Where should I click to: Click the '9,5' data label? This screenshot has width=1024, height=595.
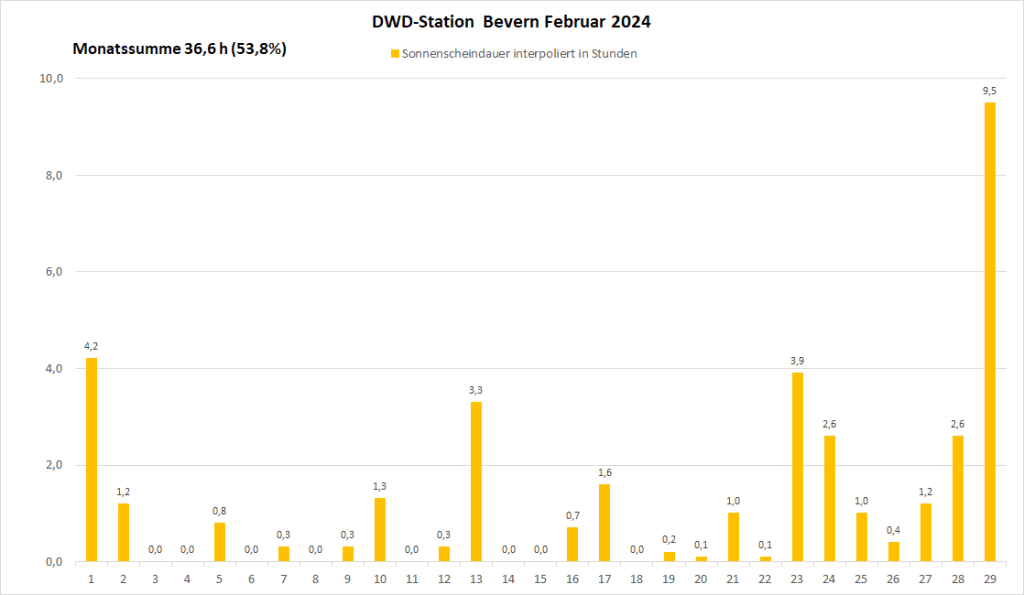coord(990,91)
